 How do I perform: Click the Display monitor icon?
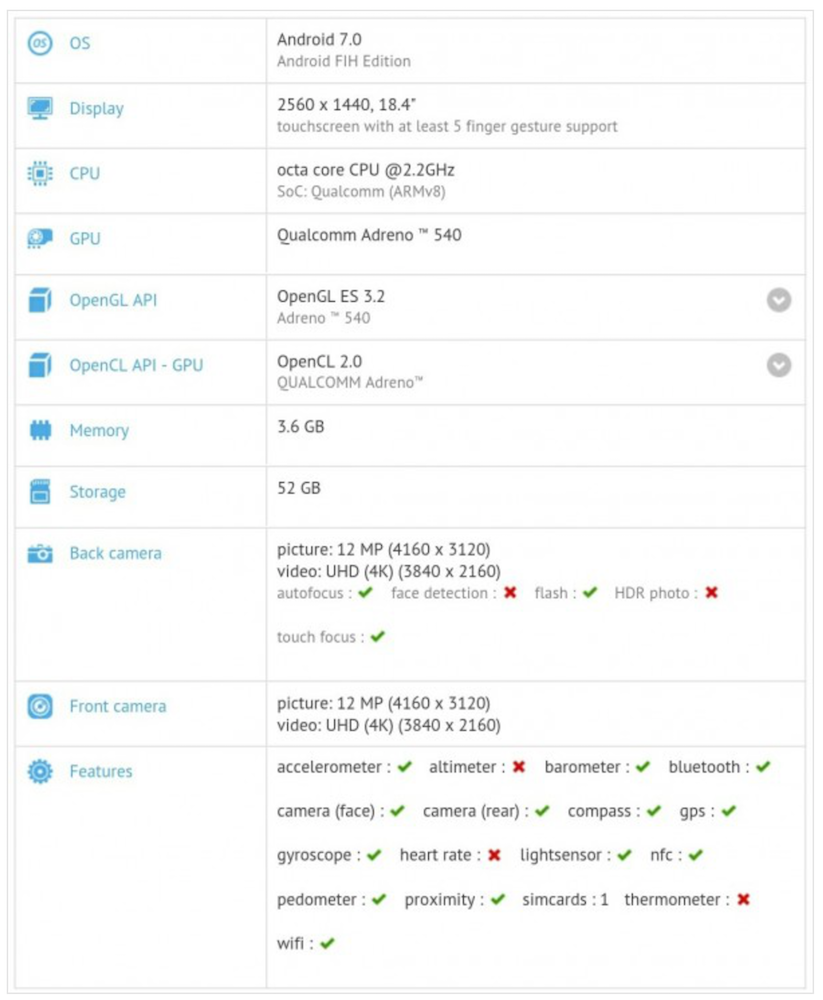[40, 108]
